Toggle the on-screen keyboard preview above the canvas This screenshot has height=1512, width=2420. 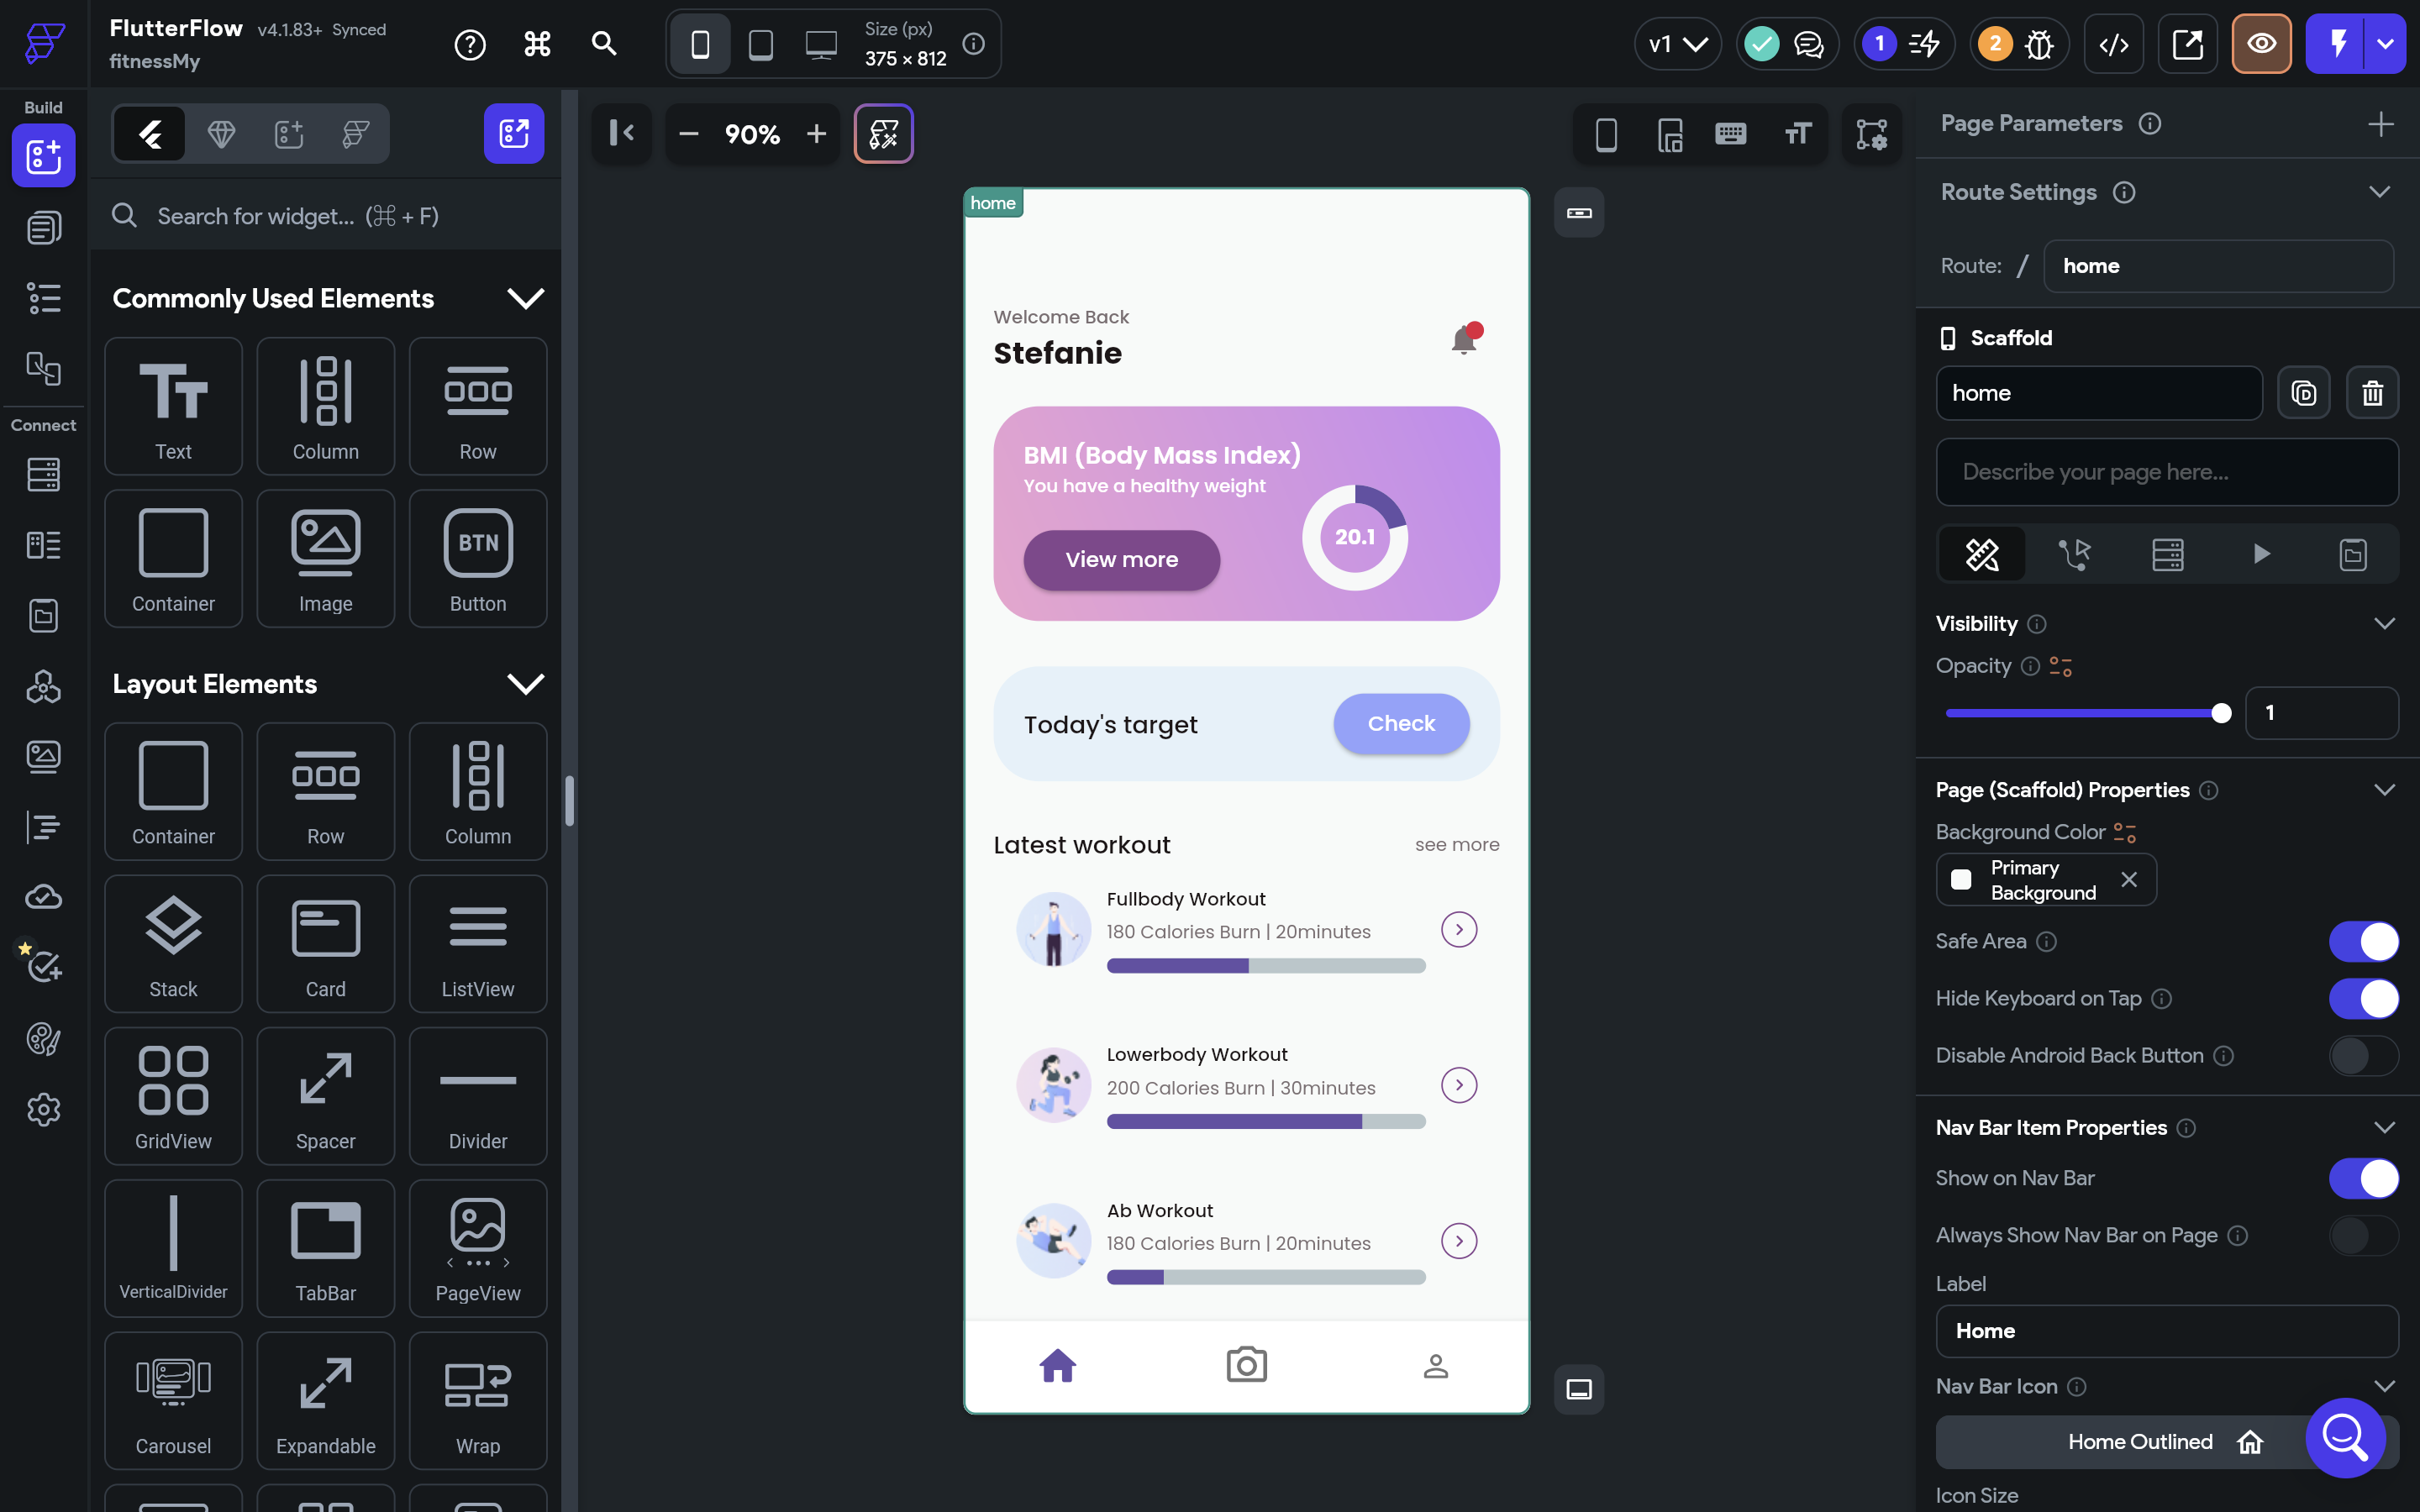[1729, 133]
